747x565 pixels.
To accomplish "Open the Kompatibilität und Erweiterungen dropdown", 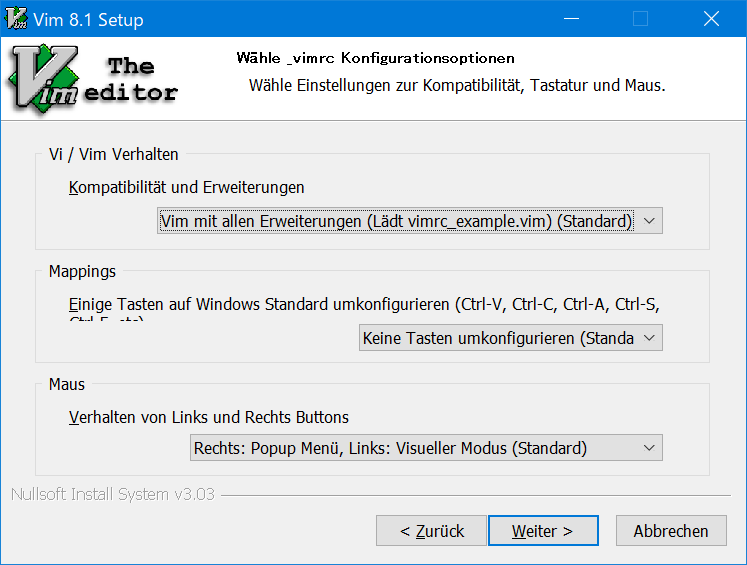I will click(410, 221).
